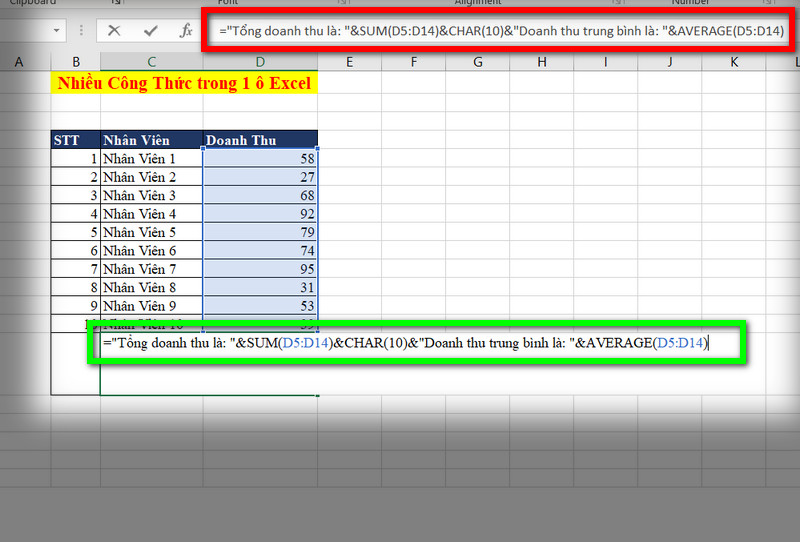This screenshot has height=542, width=800.
Task: Click the 'Nhân Viên' header cell
Action: pos(152,140)
